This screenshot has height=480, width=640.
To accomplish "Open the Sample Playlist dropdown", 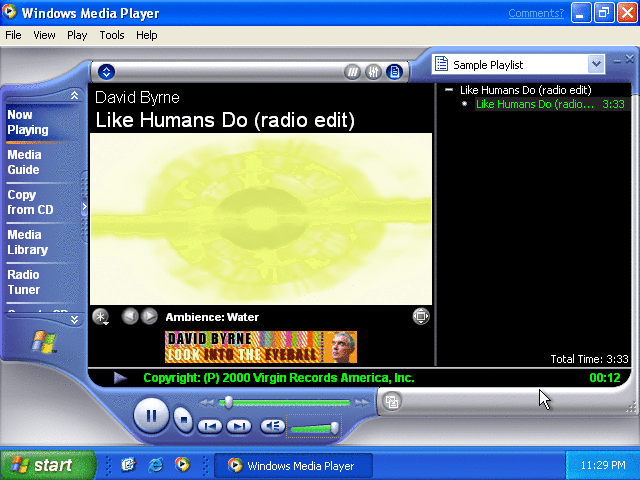I will point(596,64).
